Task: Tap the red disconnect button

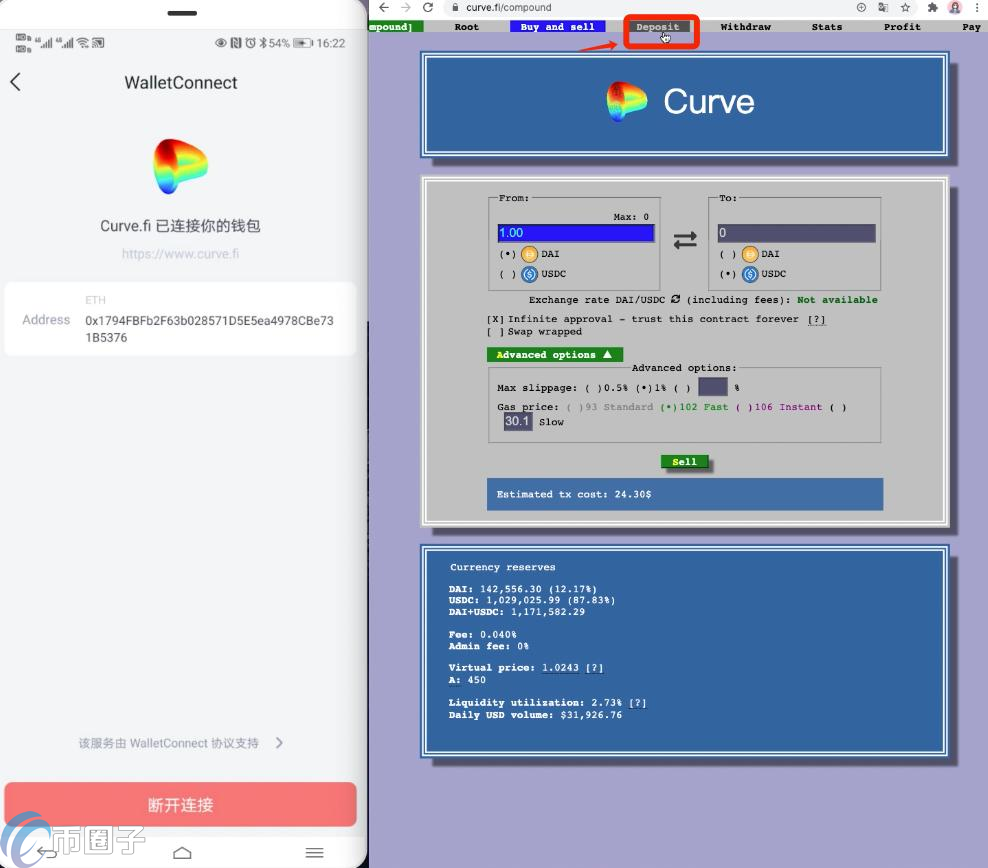Action: [180, 804]
